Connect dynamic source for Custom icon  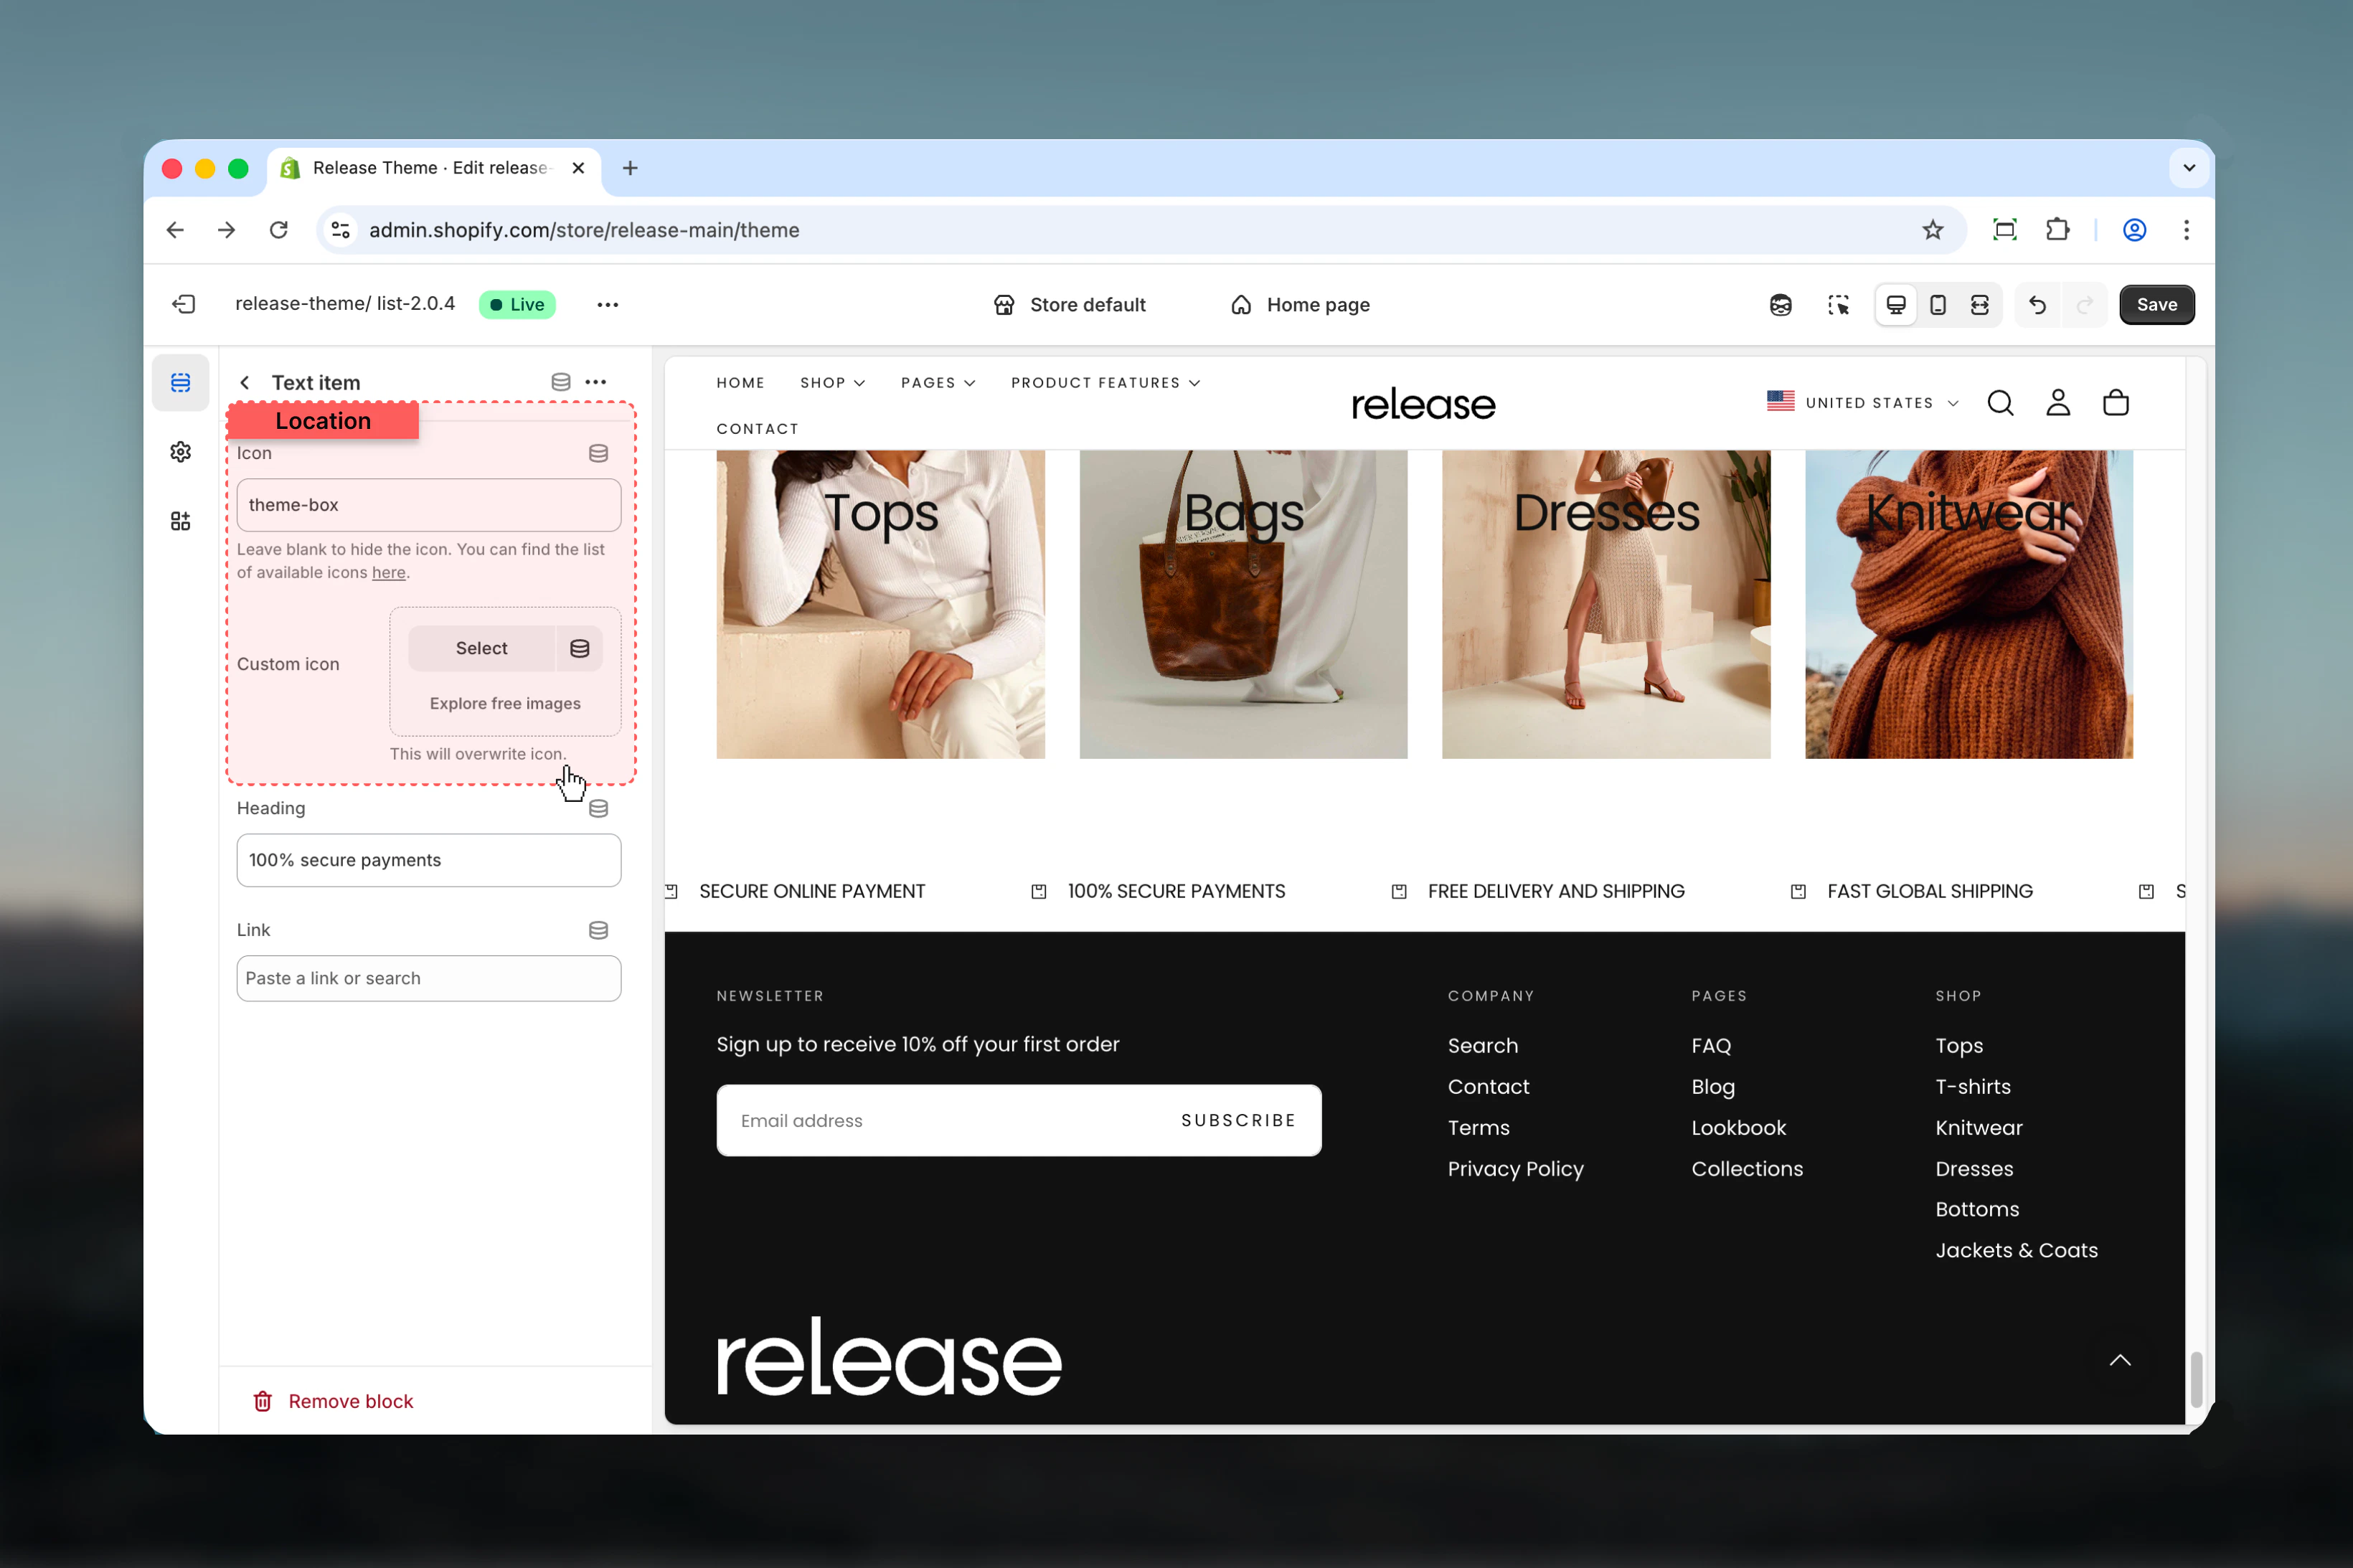(x=579, y=648)
